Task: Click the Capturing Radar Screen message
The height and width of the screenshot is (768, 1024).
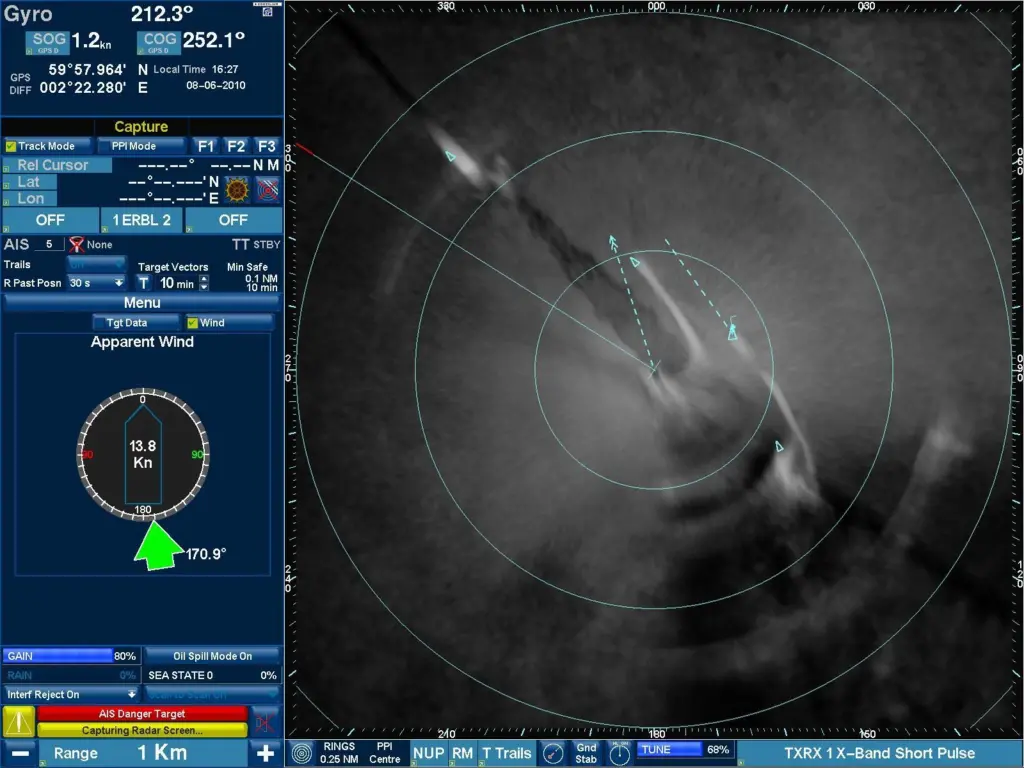Action: tap(142, 730)
